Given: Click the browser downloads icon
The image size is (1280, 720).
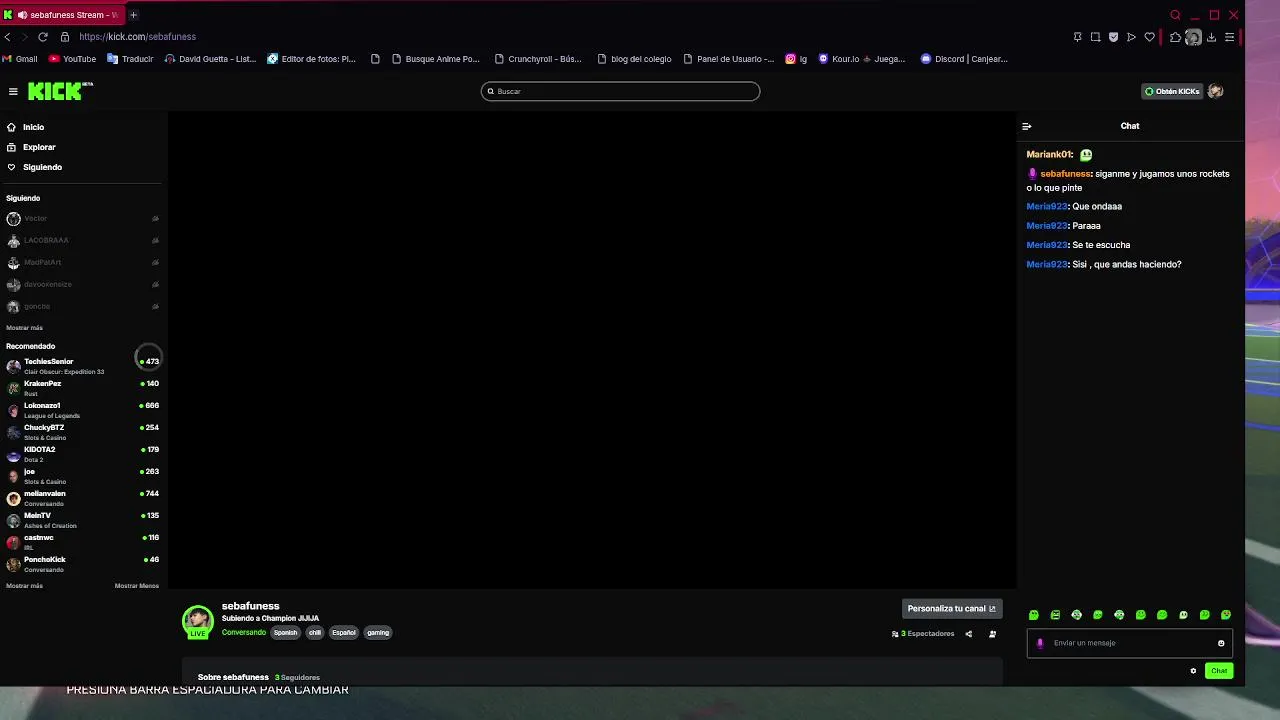Looking at the screenshot, I should pyautogui.click(x=1211, y=37).
